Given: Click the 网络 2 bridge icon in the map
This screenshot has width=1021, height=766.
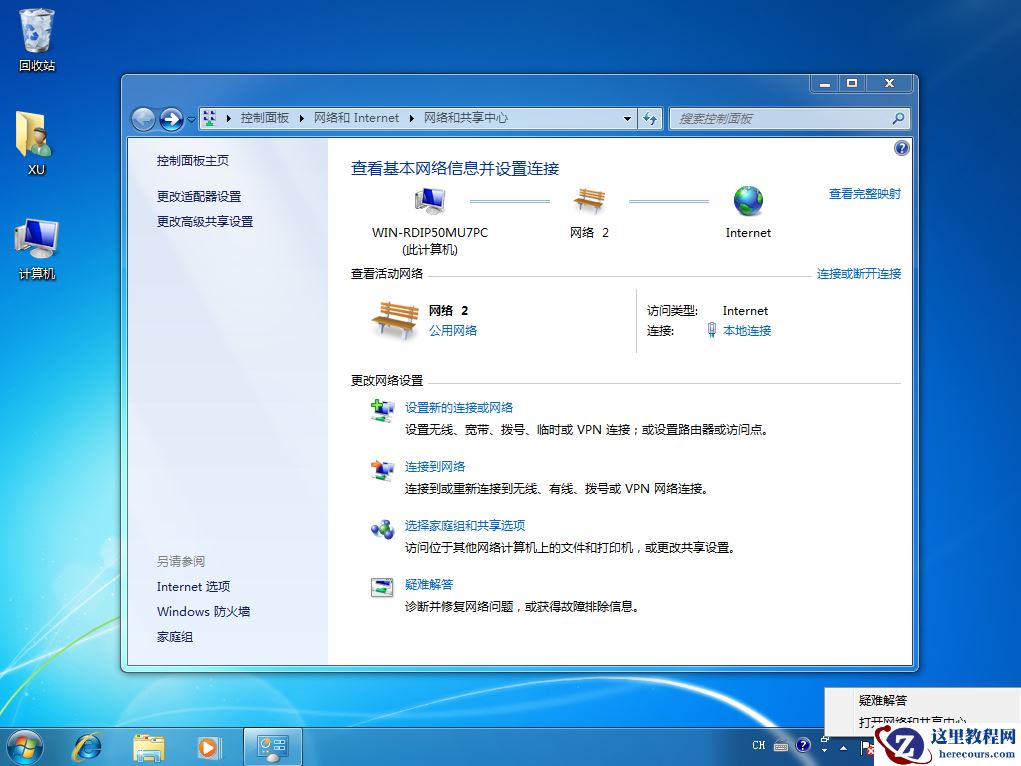Looking at the screenshot, I should (589, 200).
